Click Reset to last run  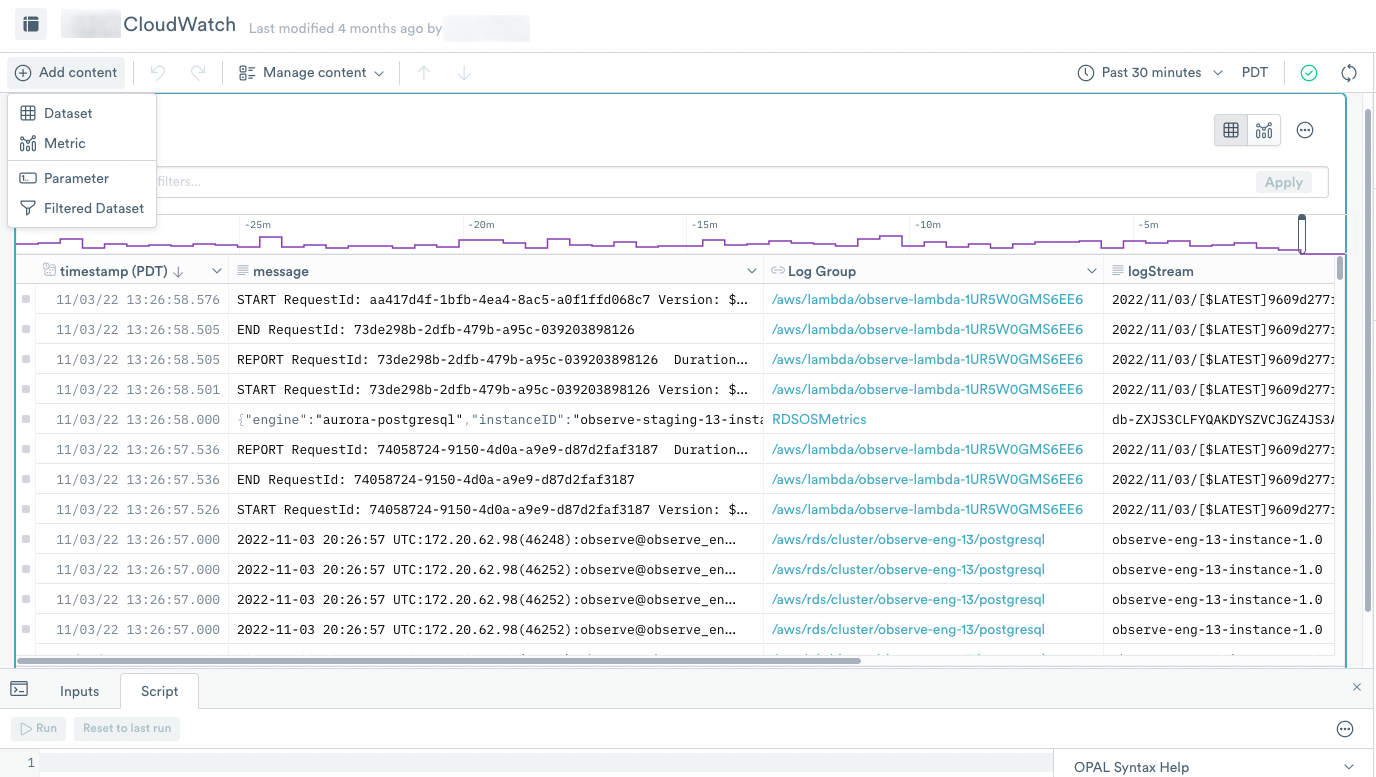pyautogui.click(x=127, y=728)
